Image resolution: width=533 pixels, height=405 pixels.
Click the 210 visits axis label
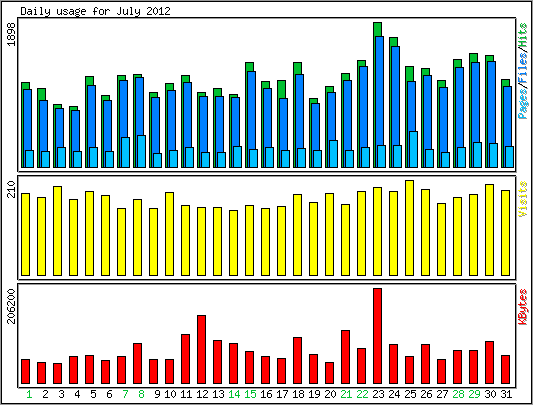click(11, 189)
